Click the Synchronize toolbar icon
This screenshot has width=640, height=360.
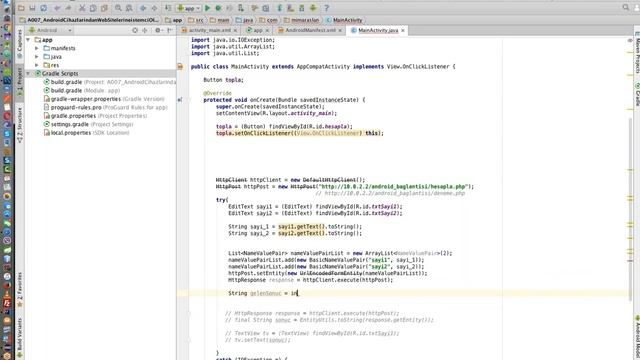(x=44, y=8)
